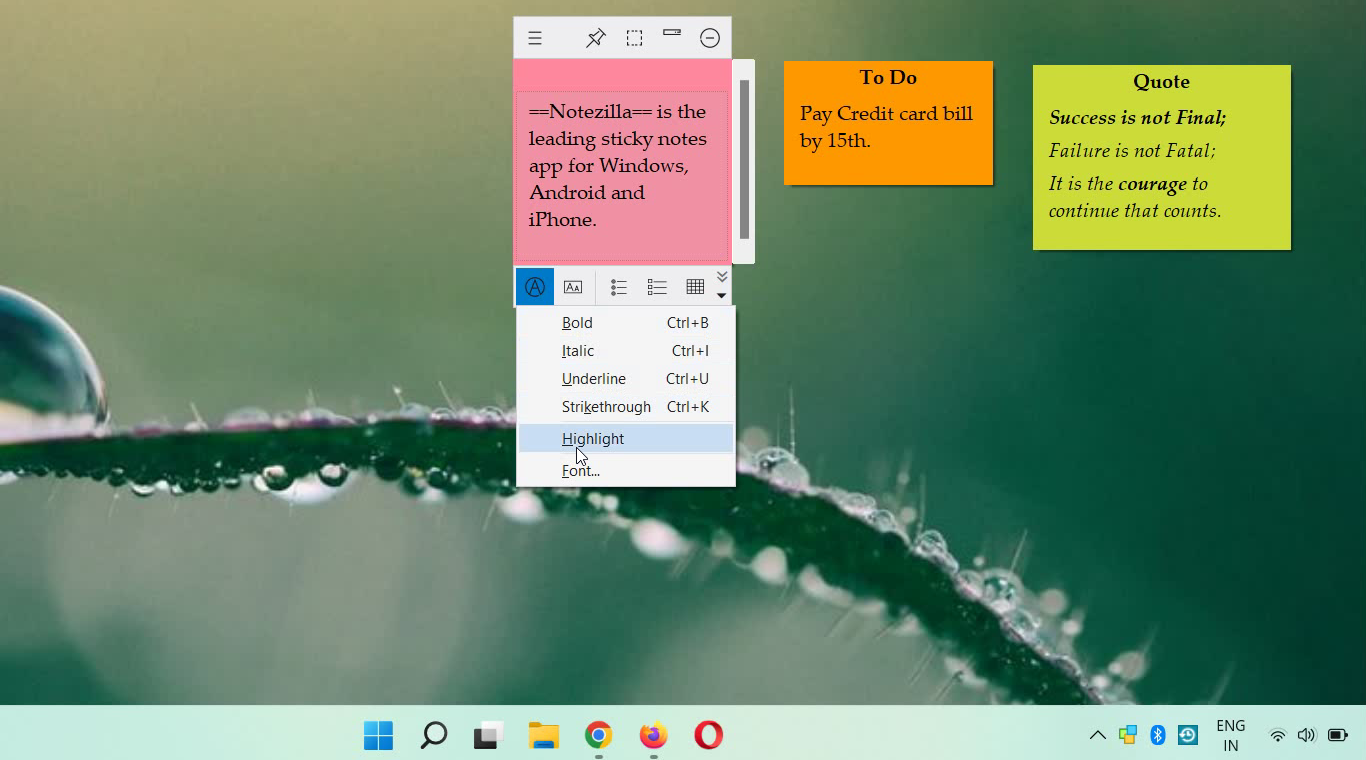
Task: Select Underline in the format menu
Action: click(626, 379)
